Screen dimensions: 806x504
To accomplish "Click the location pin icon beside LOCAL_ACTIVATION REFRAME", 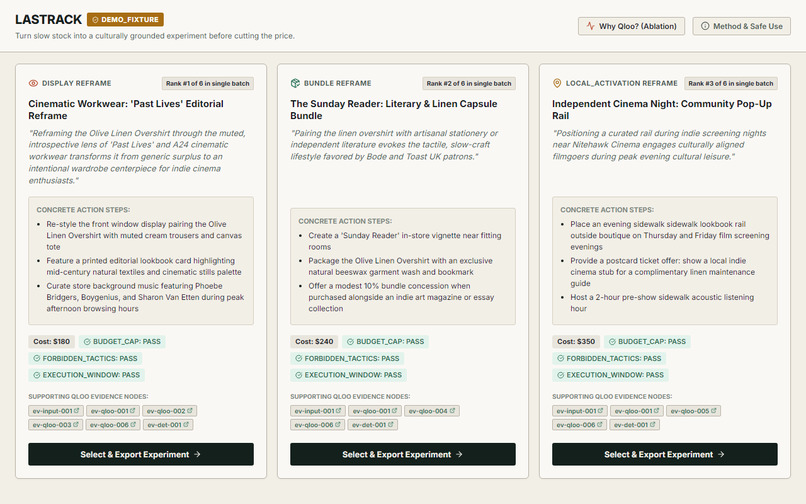I will pos(557,83).
